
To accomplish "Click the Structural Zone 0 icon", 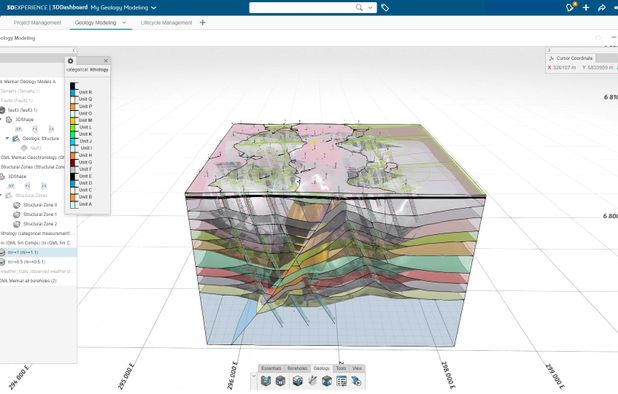I will pyautogui.click(x=17, y=205).
